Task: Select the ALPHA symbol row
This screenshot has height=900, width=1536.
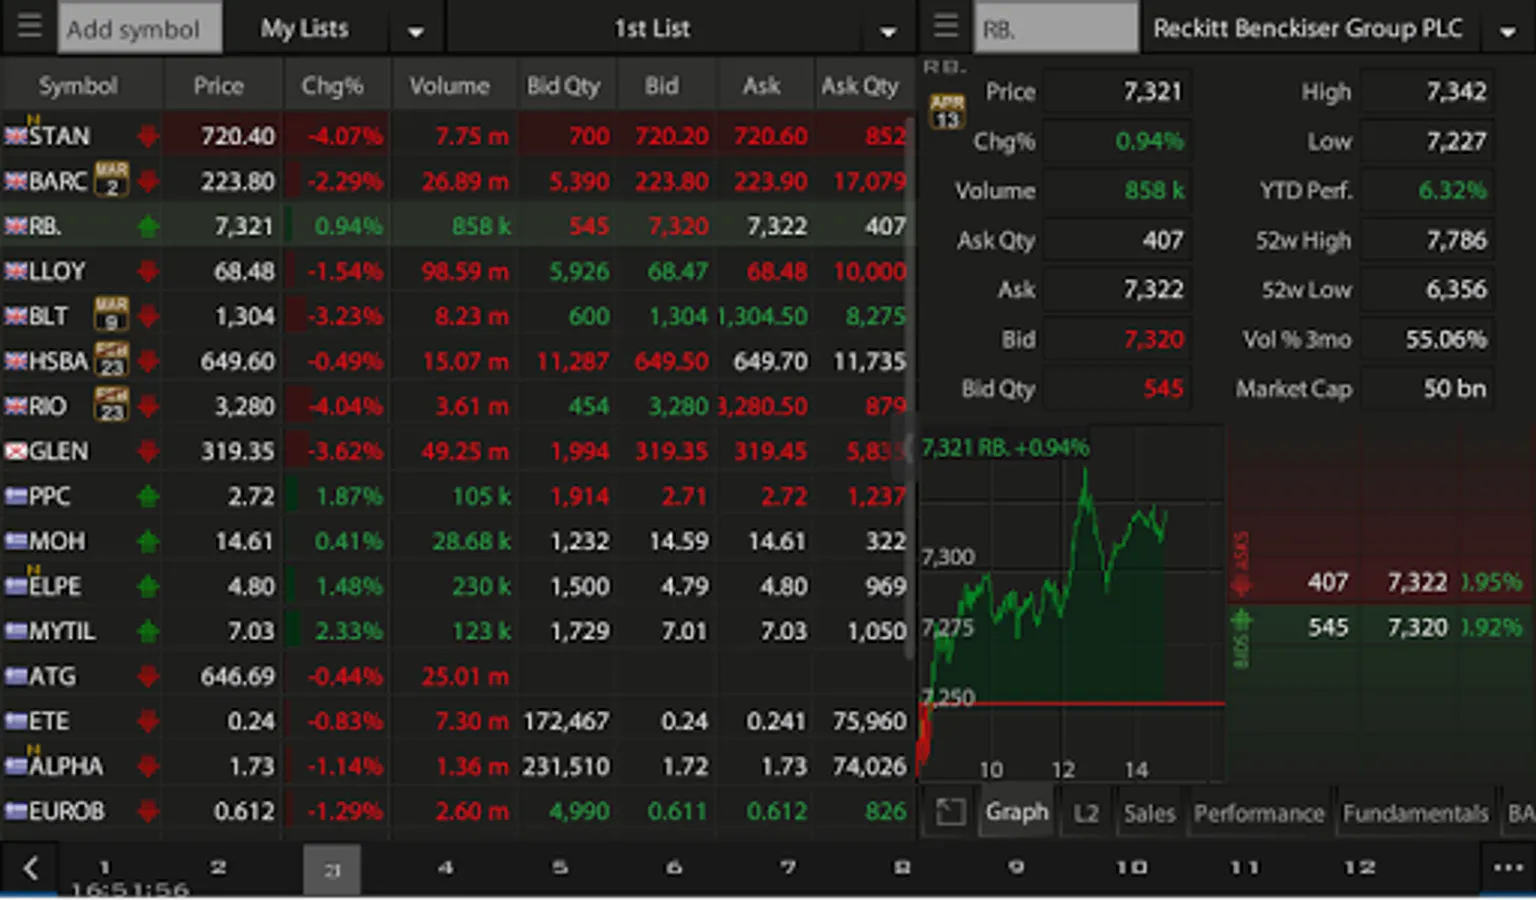Action: [455, 766]
